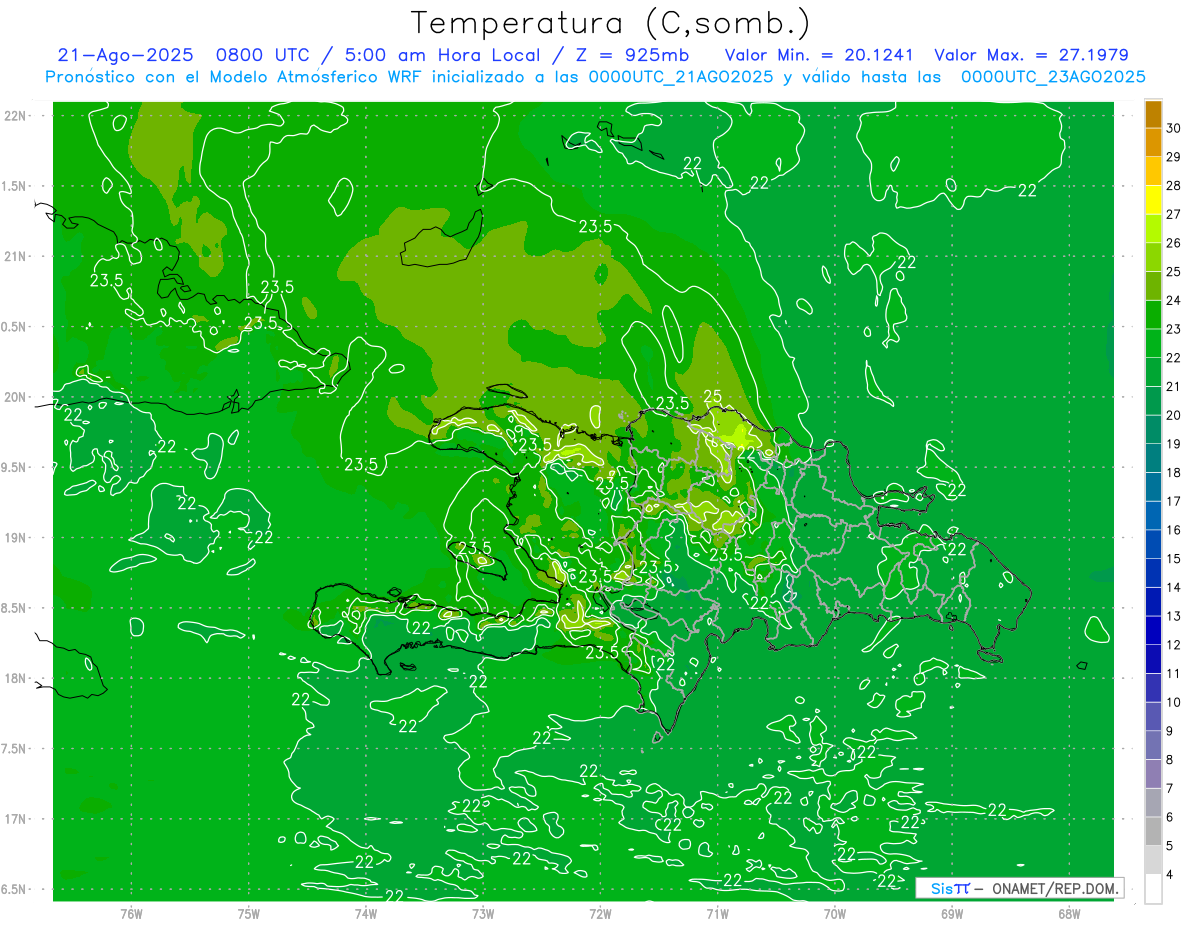
Task: Click latitude axis label '17N'
Action: tap(16, 819)
